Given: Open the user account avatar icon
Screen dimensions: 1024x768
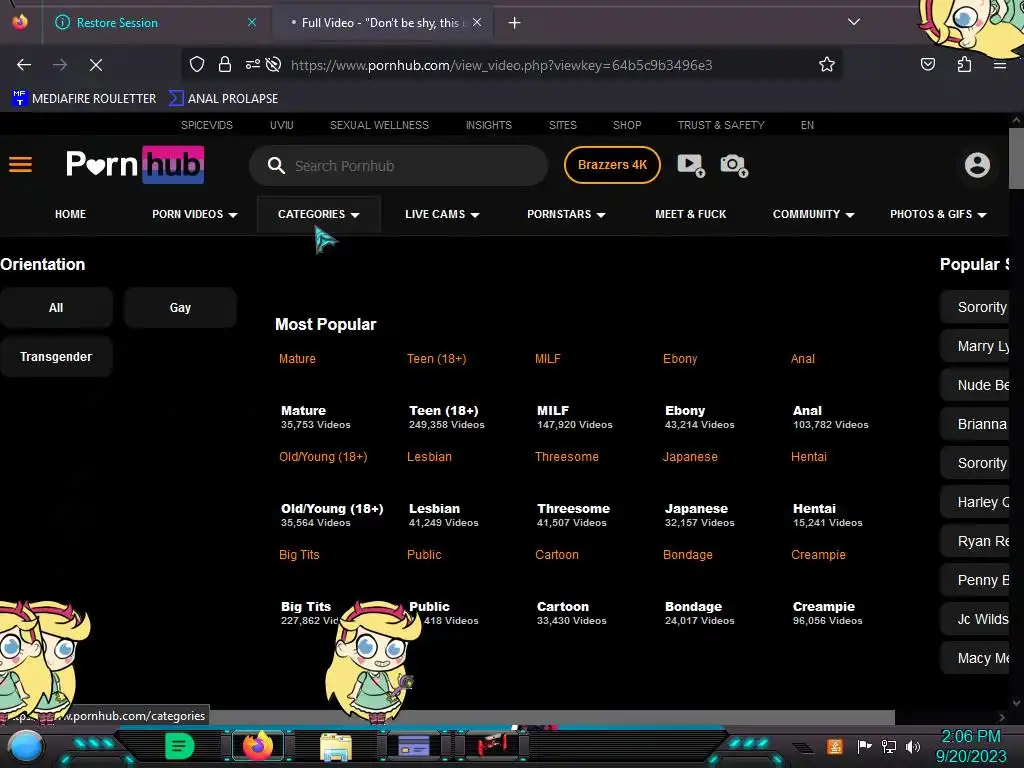Looking at the screenshot, I should pos(977,165).
